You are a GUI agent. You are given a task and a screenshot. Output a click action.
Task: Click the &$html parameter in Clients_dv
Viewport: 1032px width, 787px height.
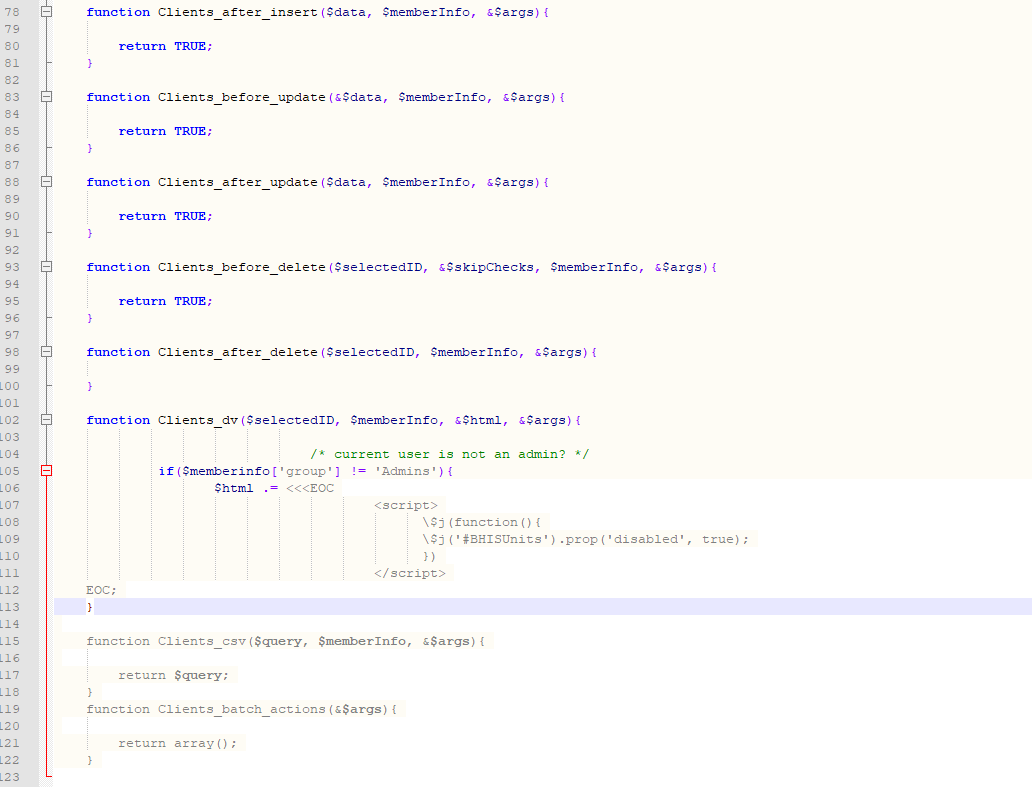pyautogui.click(x=478, y=420)
